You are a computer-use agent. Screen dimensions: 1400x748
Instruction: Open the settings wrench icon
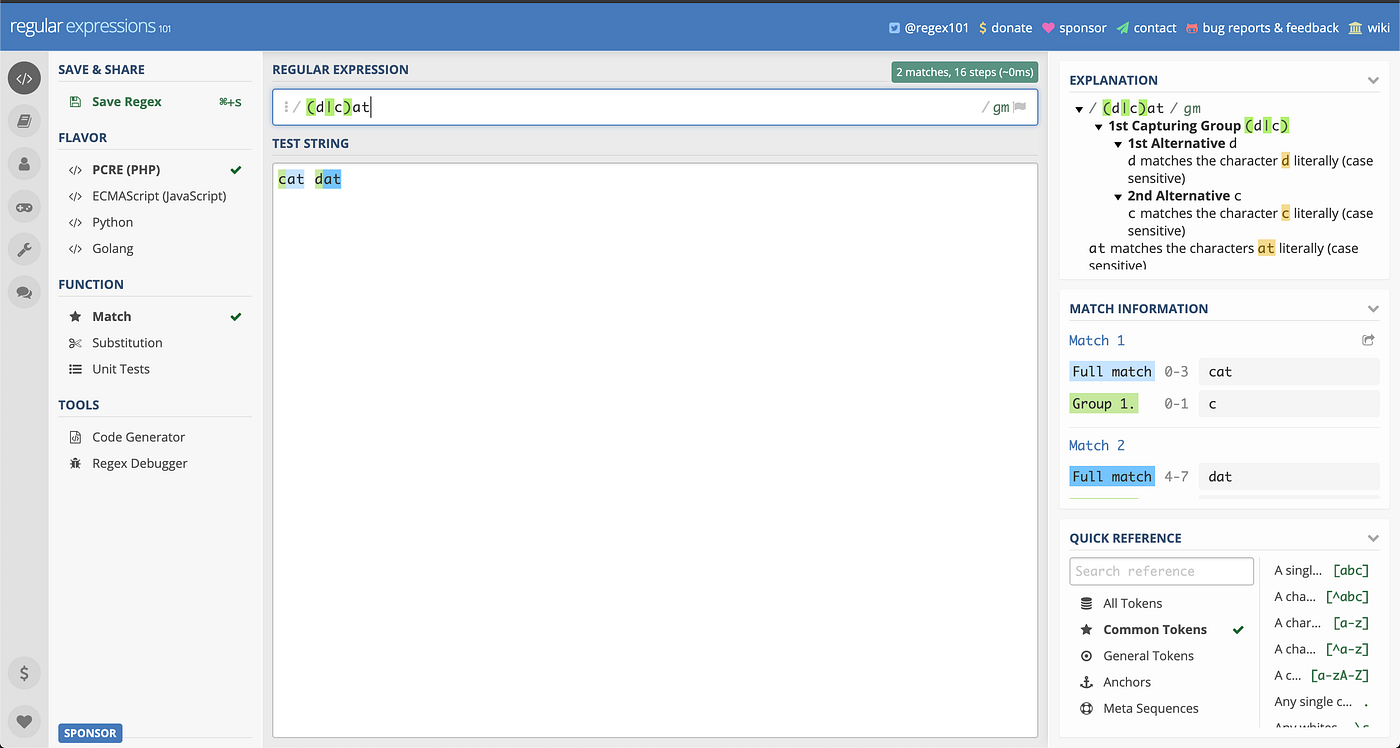(24, 249)
